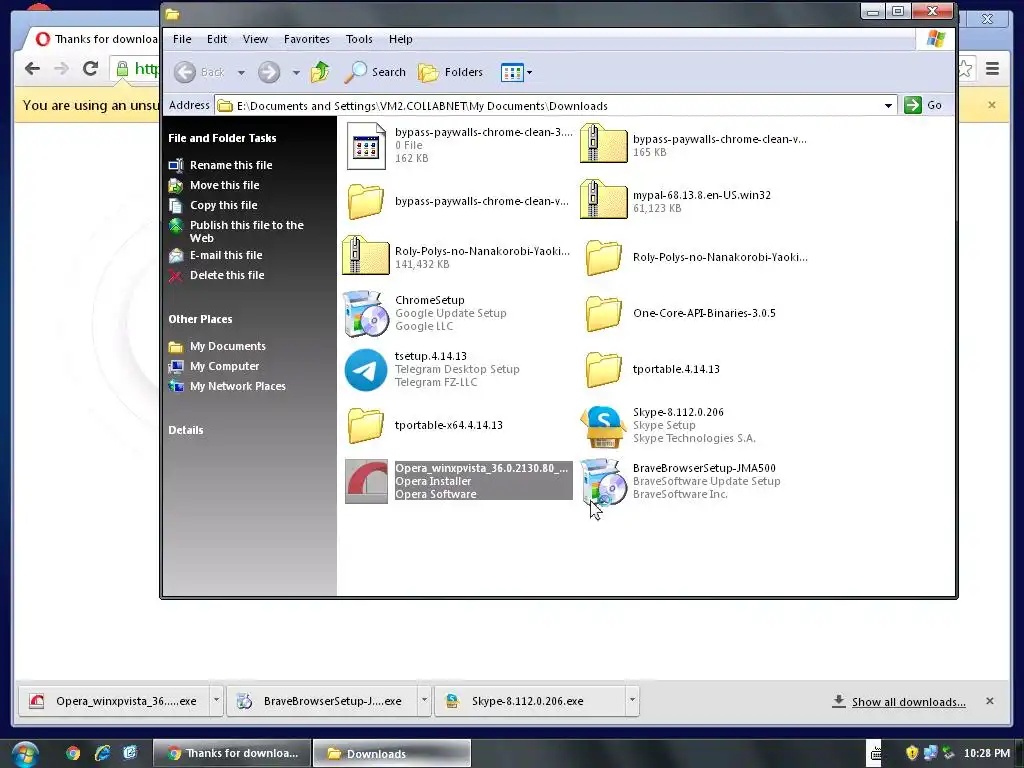Select the ChromeSetup installer icon
Viewport: 1024px width, 768px height.
366,313
